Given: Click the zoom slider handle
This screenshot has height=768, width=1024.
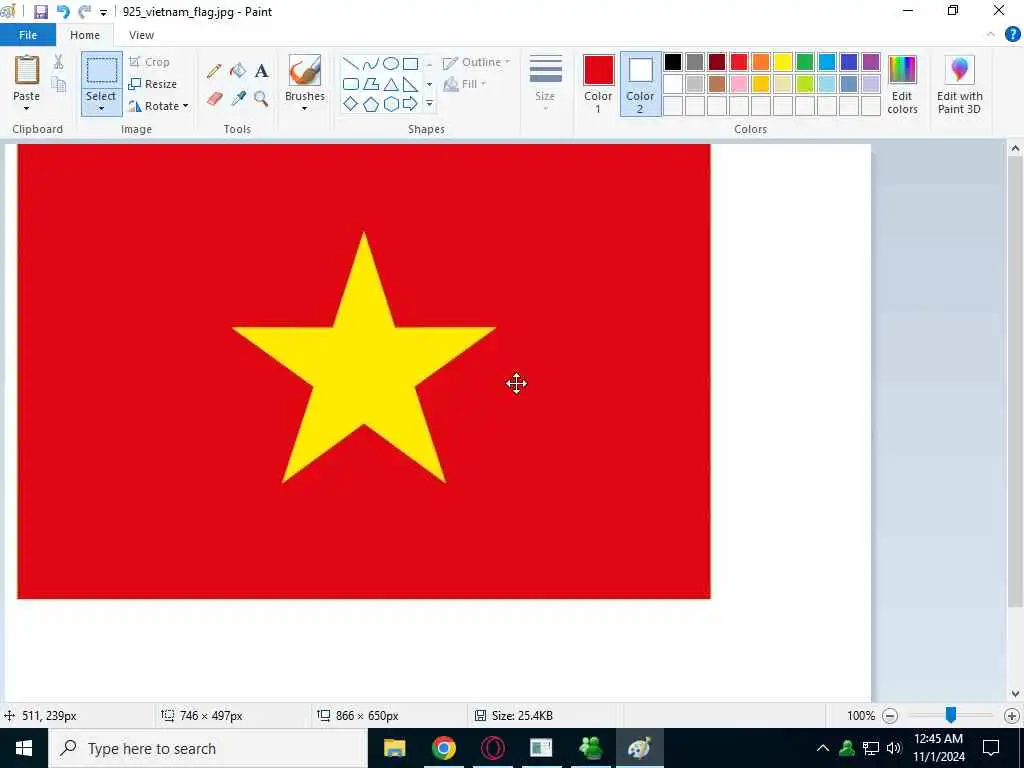Looking at the screenshot, I should tap(951, 715).
